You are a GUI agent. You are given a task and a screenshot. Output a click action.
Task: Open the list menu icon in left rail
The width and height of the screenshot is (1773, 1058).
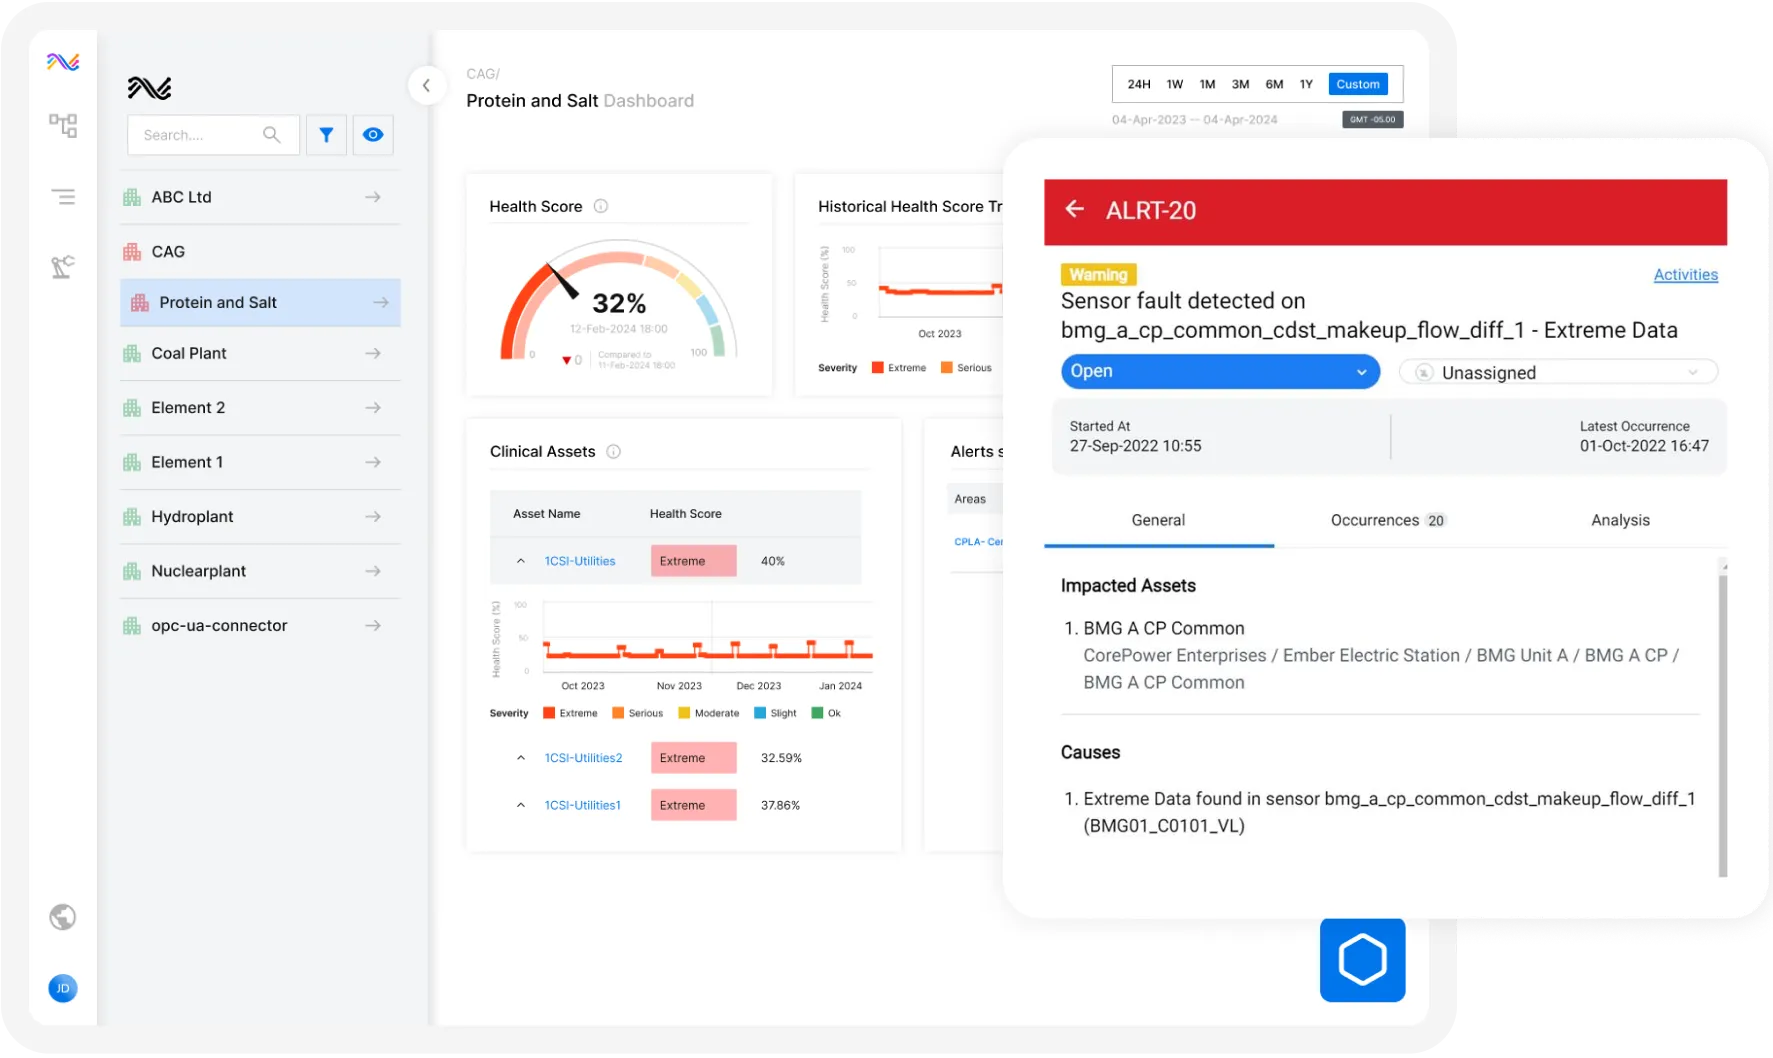click(63, 197)
